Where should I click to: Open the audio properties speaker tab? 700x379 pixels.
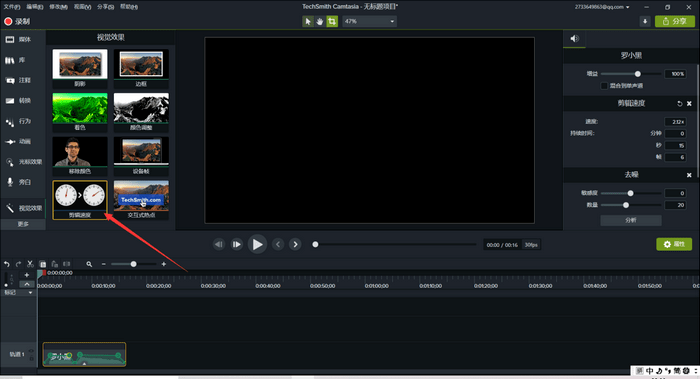point(574,39)
